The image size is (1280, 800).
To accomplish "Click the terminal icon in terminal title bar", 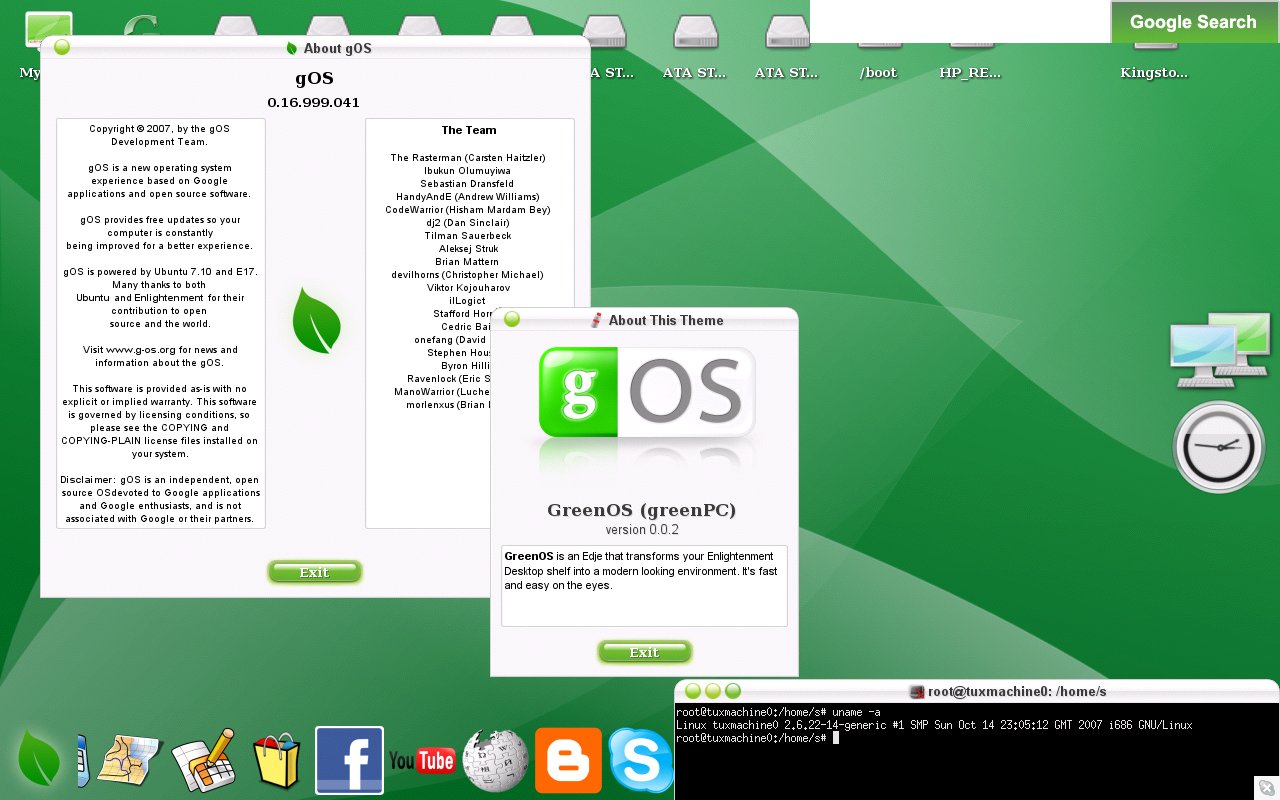I will click(x=916, y=691).
